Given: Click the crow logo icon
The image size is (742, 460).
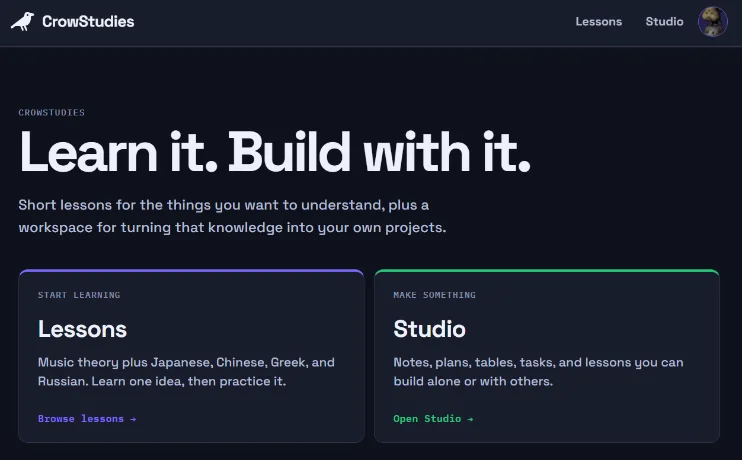Looking at the screenshot, I should [22, 21].
